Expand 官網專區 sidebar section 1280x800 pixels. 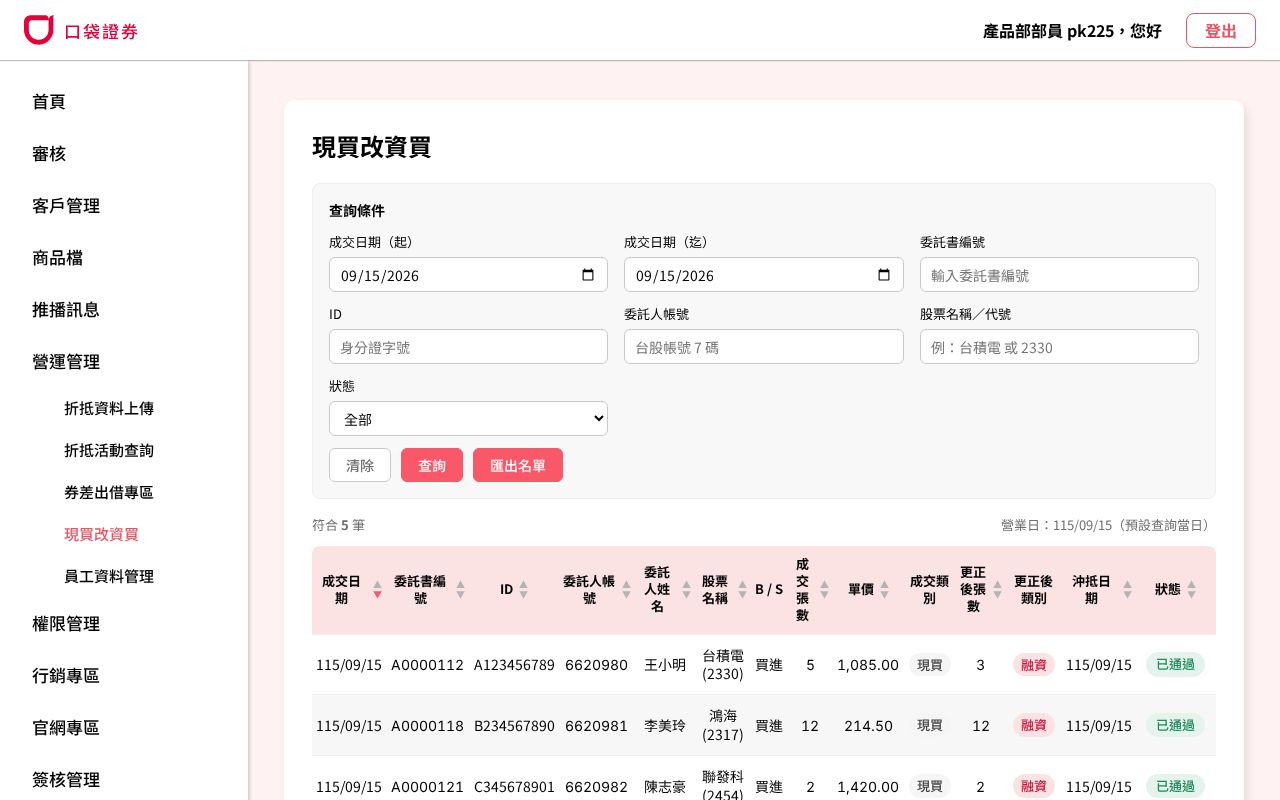click(x=66, y=727)
